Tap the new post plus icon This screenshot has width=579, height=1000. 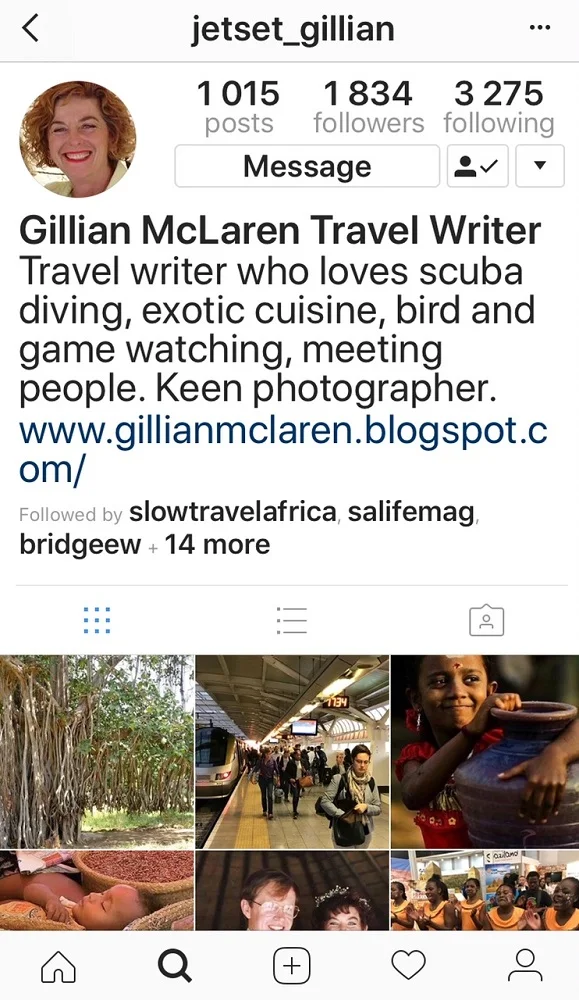[x=291, y=966]
